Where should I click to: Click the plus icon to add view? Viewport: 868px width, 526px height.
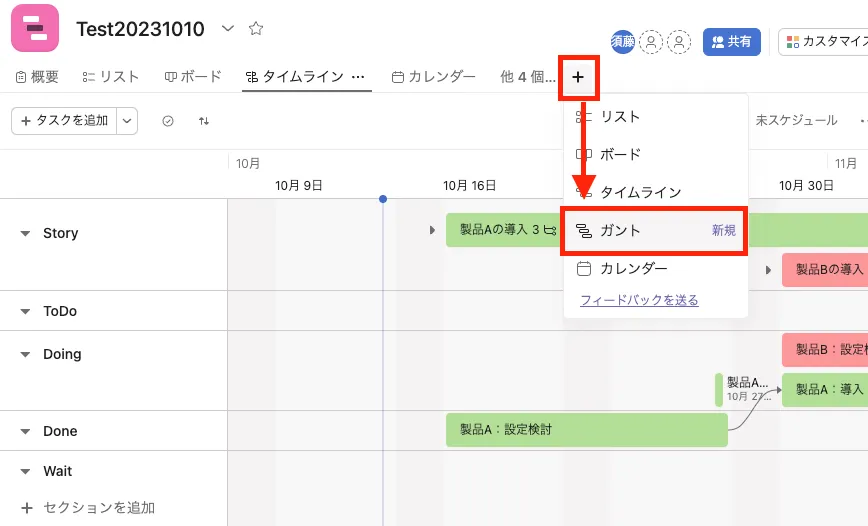point(578,77)
